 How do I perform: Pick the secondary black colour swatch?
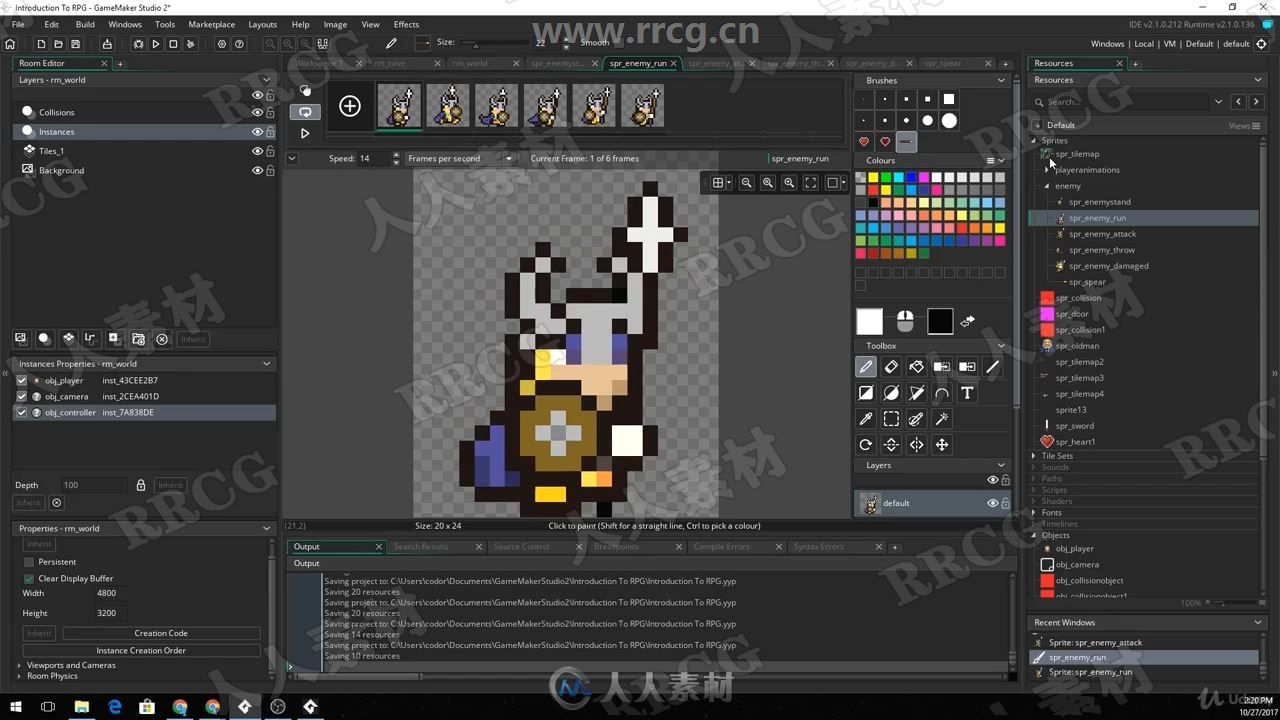point(940,321)
